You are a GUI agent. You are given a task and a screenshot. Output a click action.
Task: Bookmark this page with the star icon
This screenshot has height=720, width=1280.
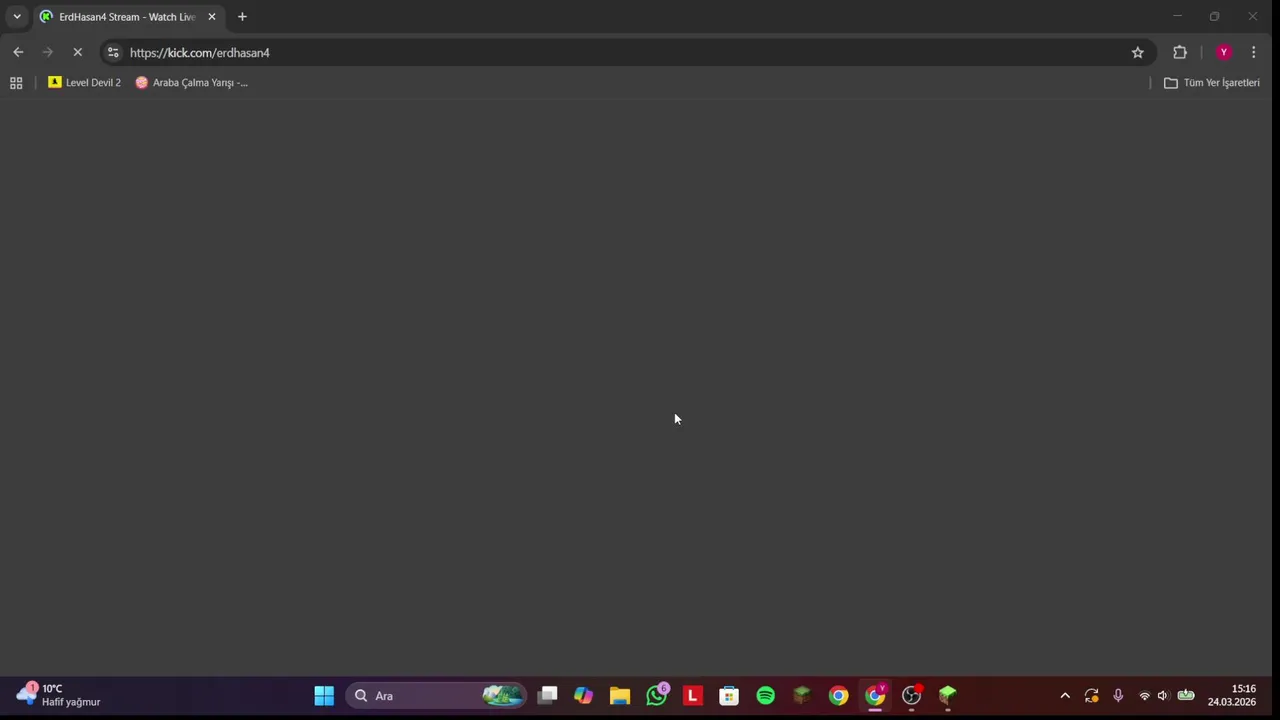[x=1137, y=52]
